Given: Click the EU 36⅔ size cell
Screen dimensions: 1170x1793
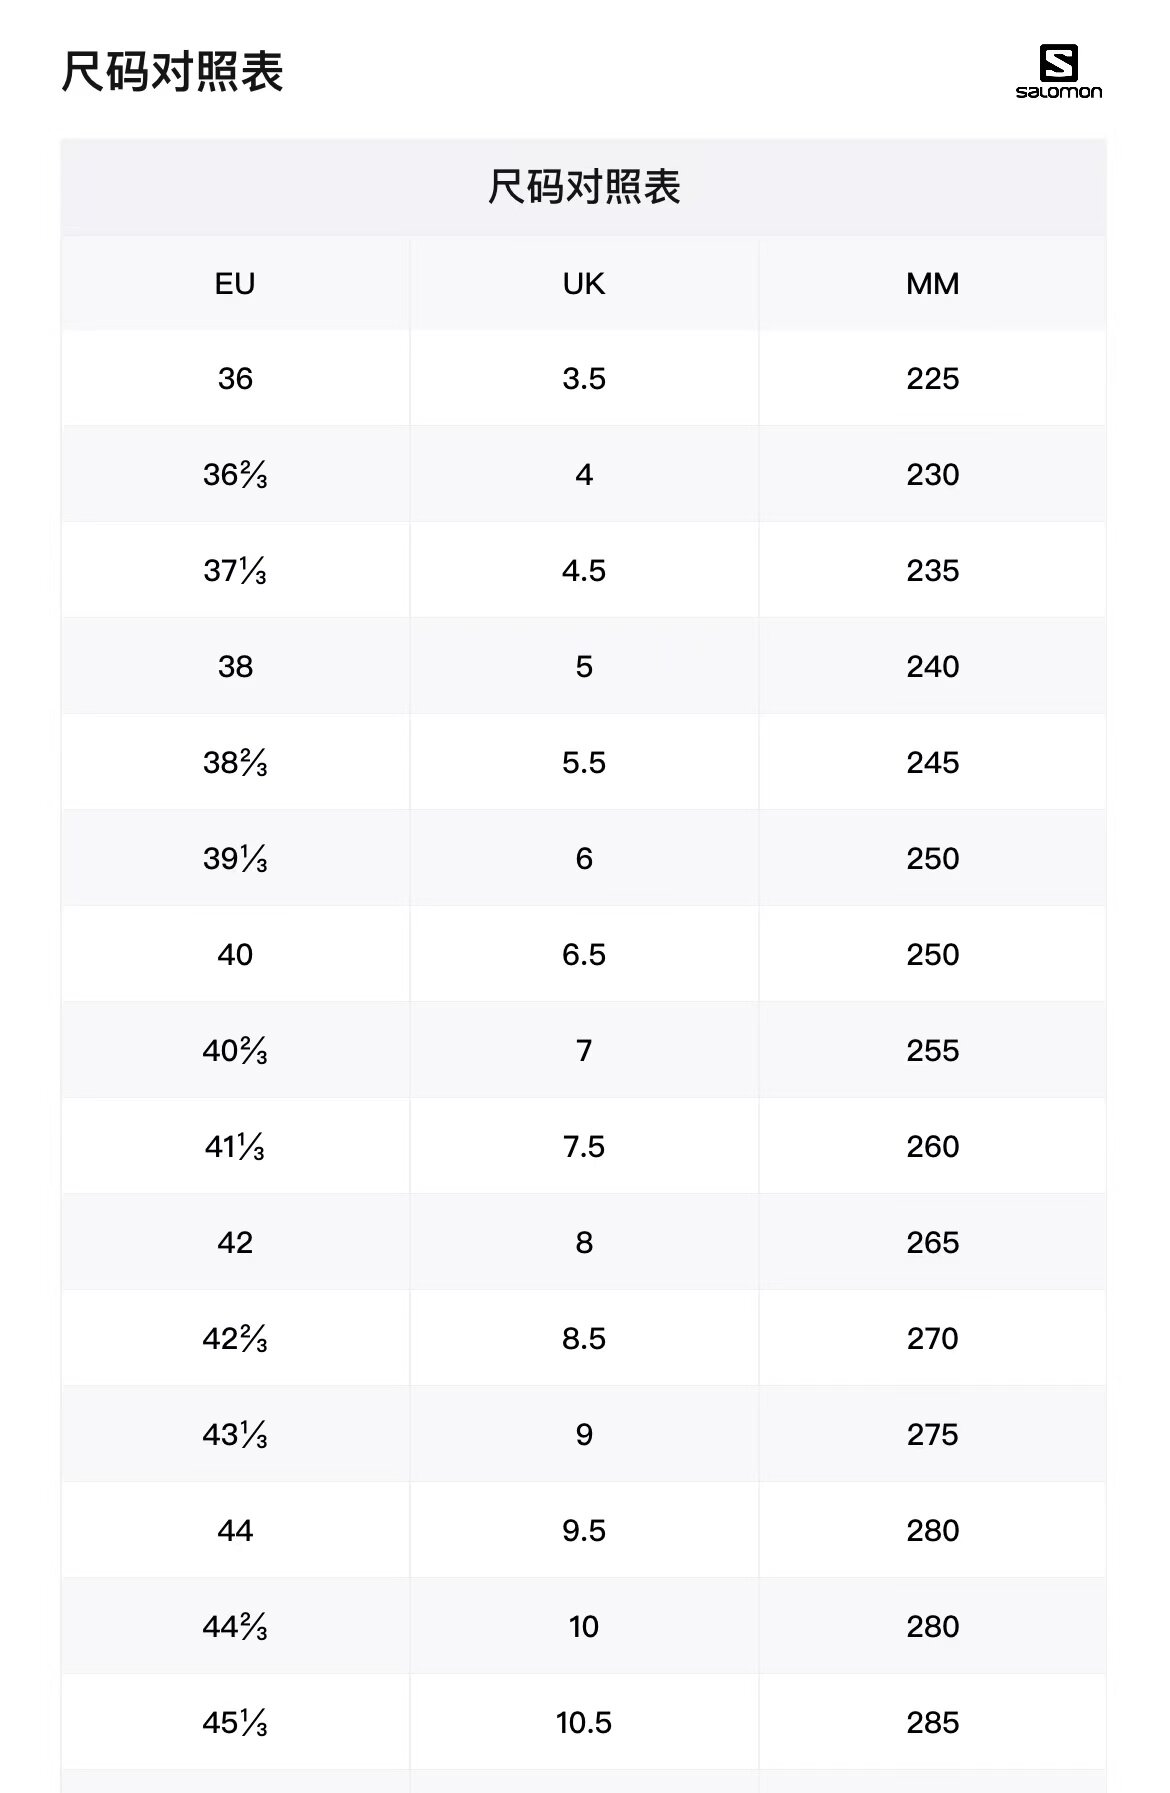Looking at the screenshot, I should (x=235, y=475).
